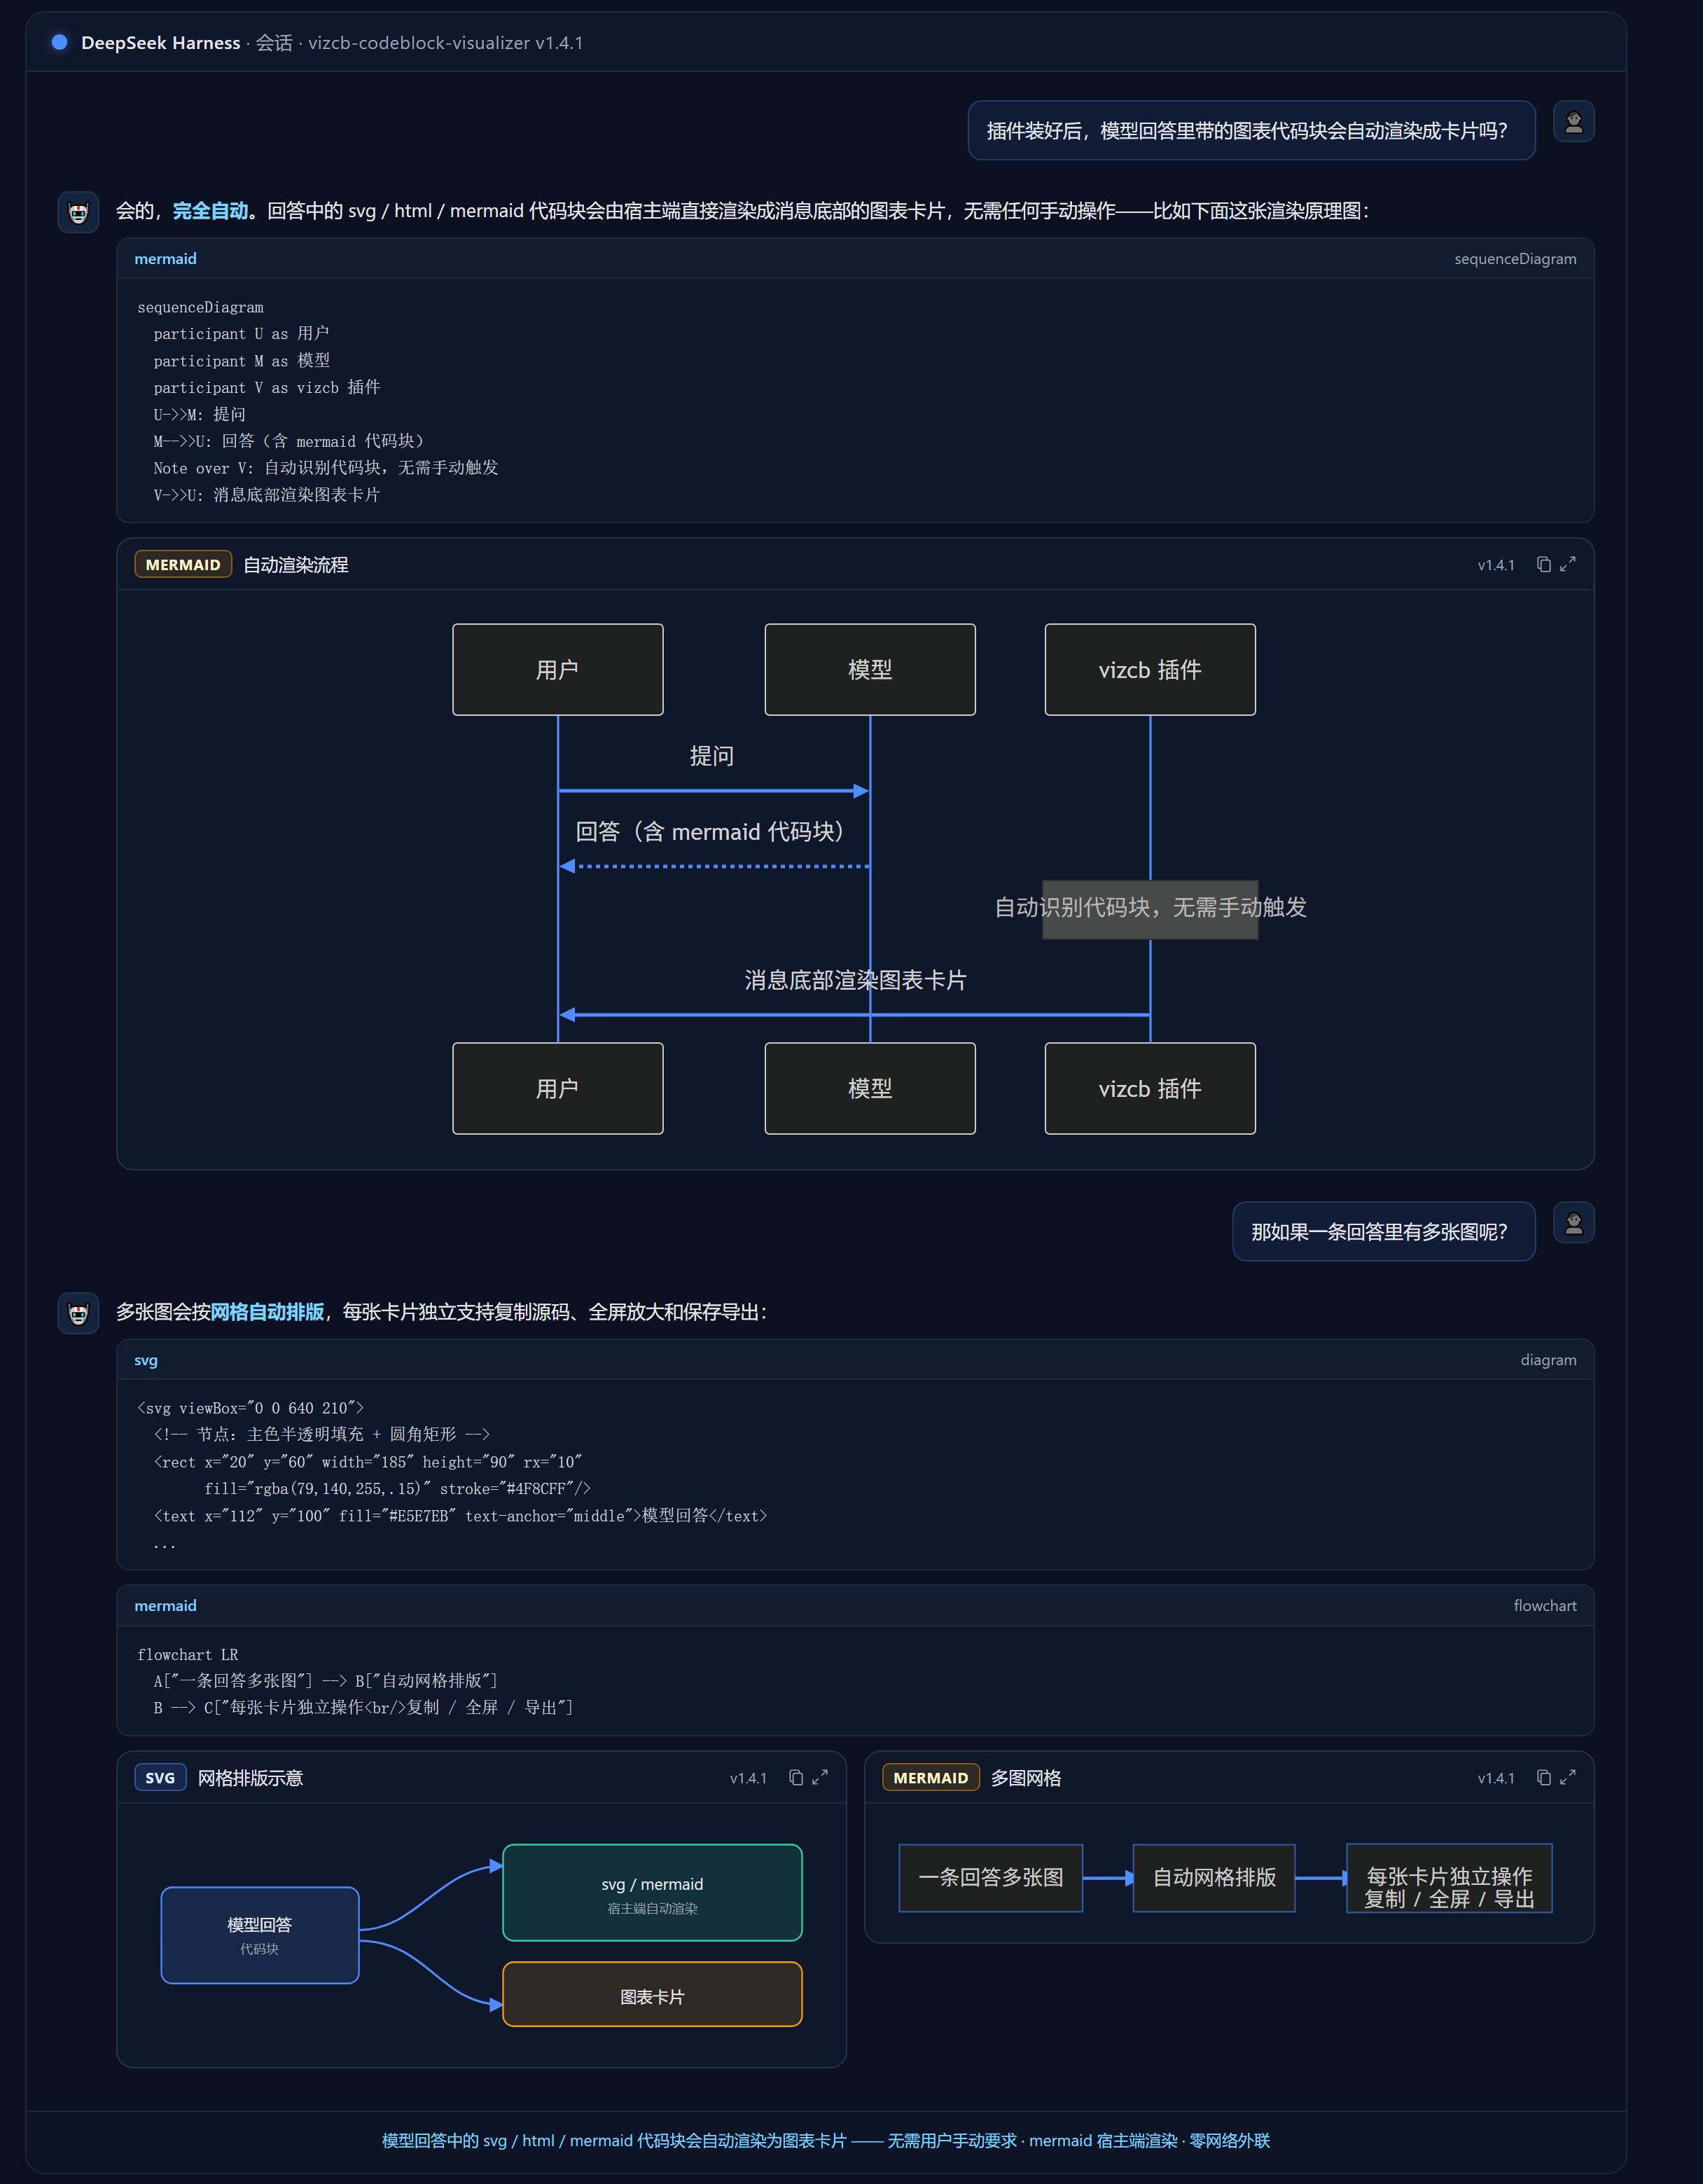The image size is (1703, 2184).
Task: Click user avatar beside first question
Action: click(x=1573, y=122)
